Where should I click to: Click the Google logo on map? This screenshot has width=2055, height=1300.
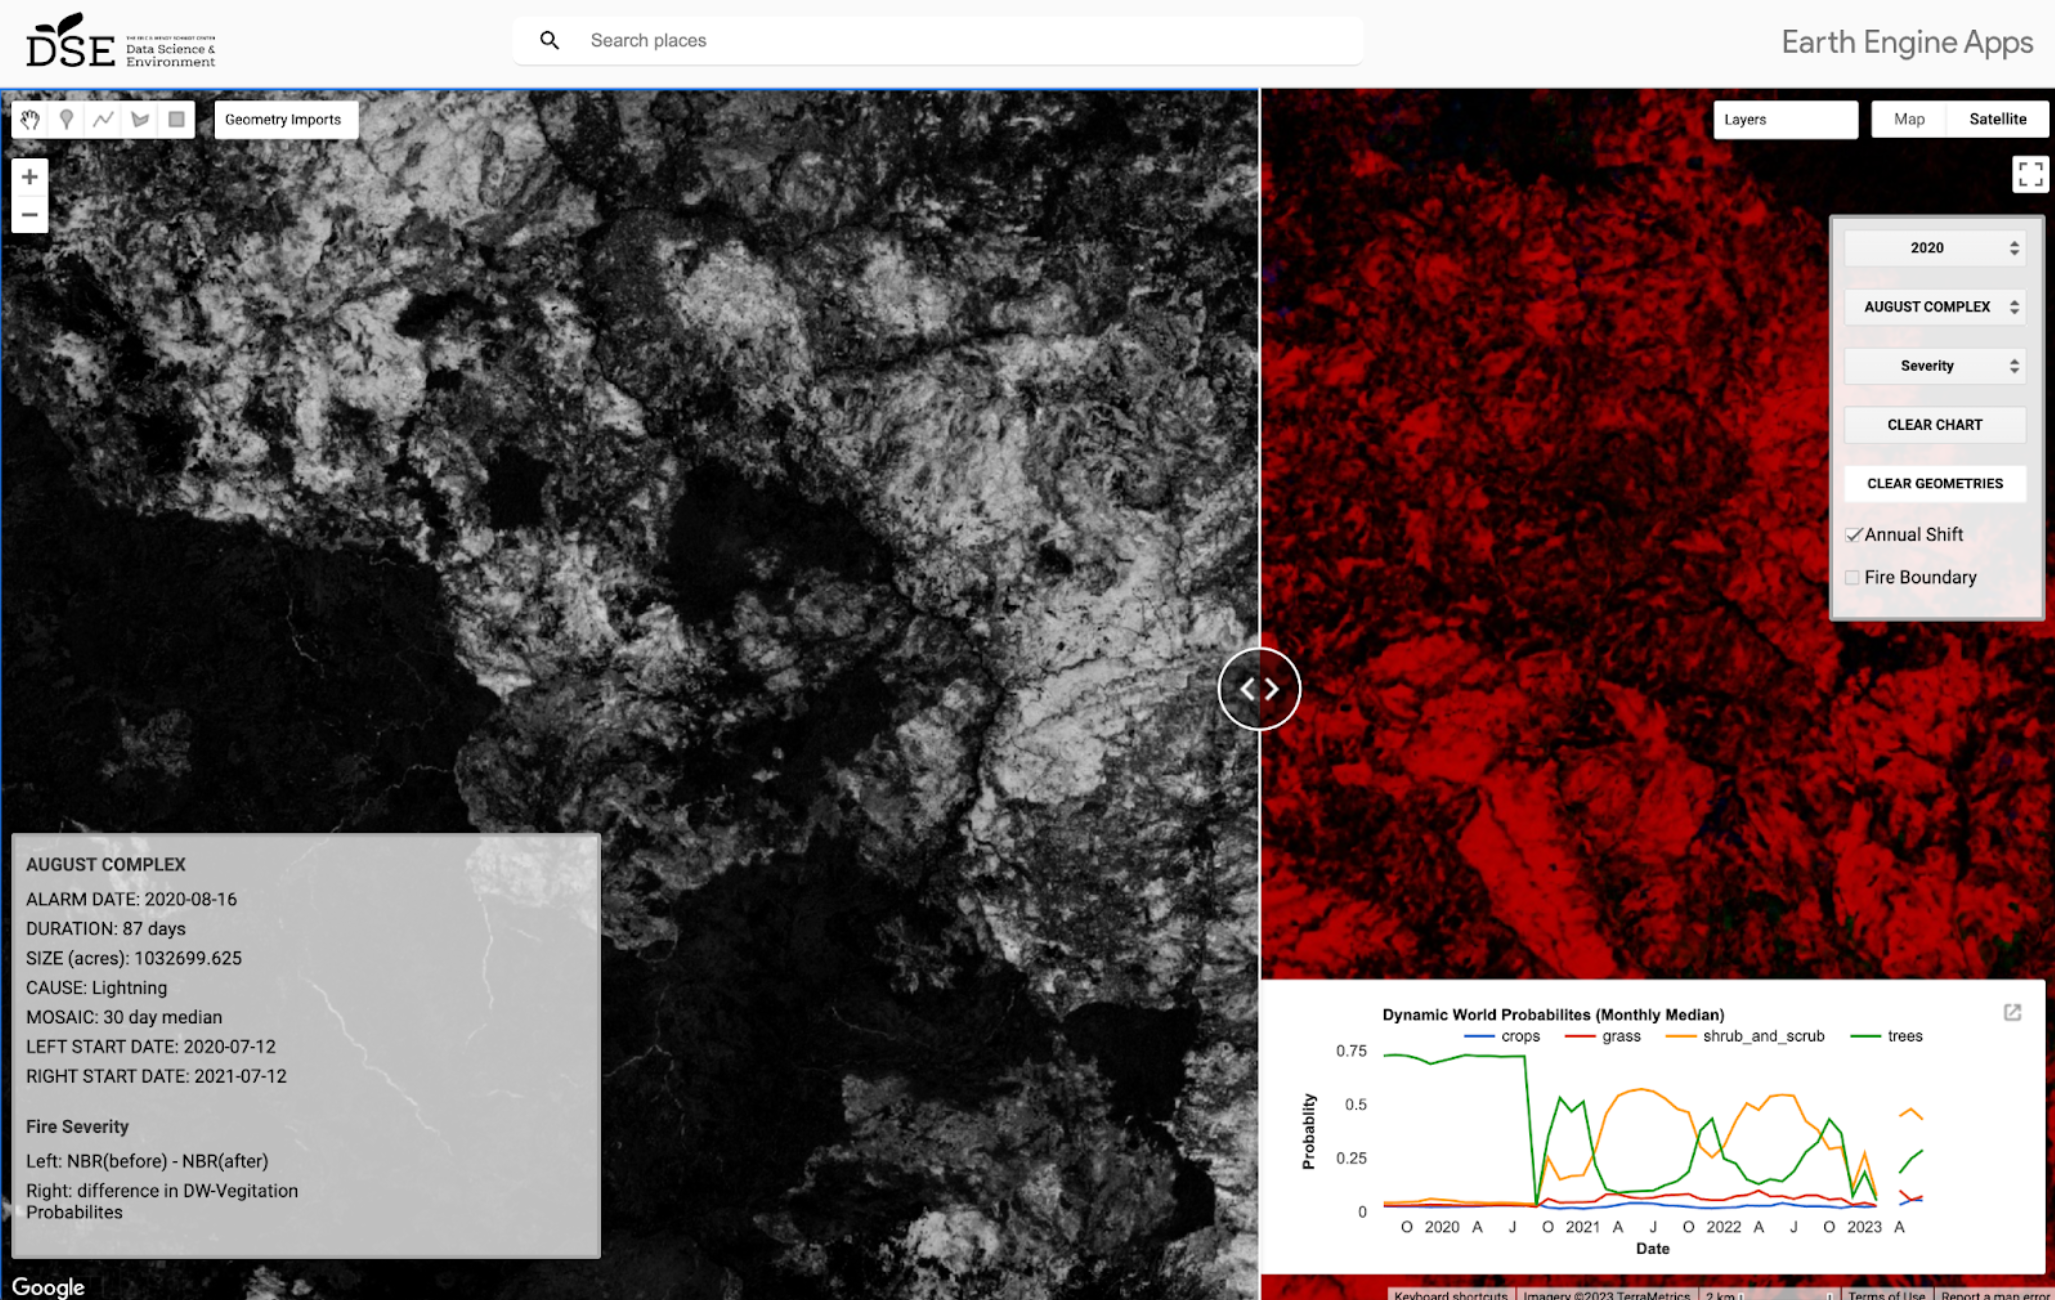48,1286
